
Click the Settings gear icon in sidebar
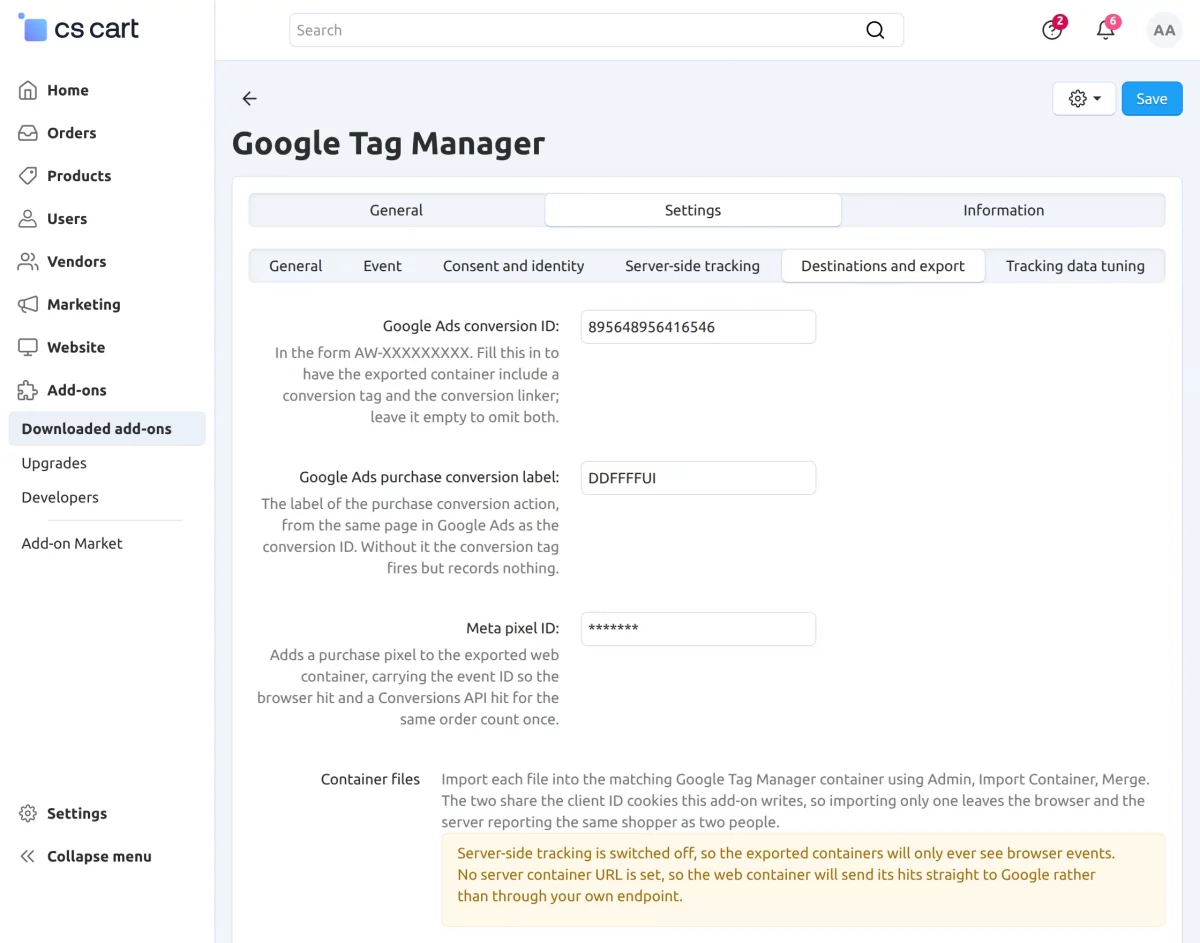point(29,814)
